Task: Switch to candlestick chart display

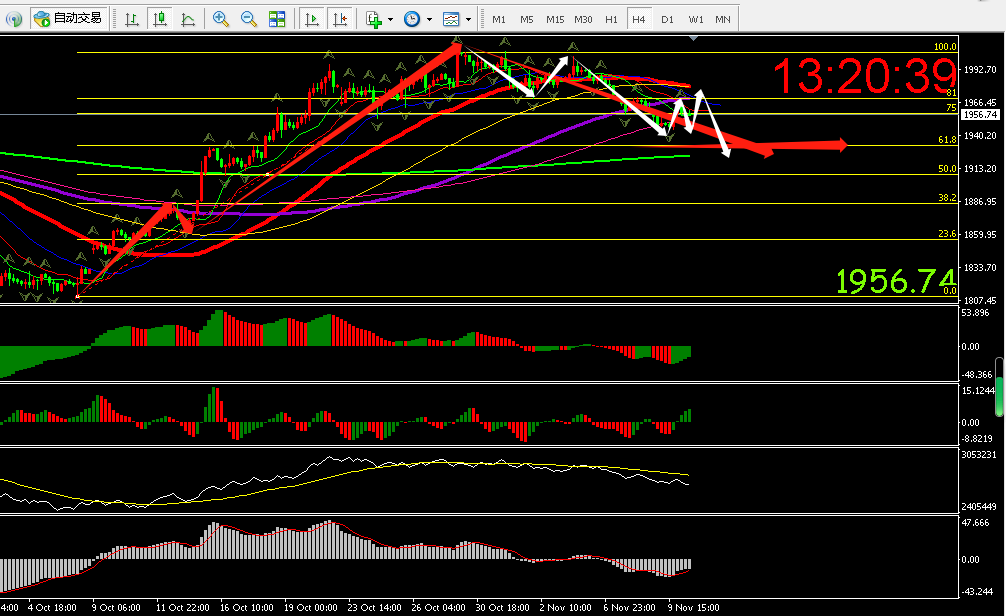Action: point(159,19)
